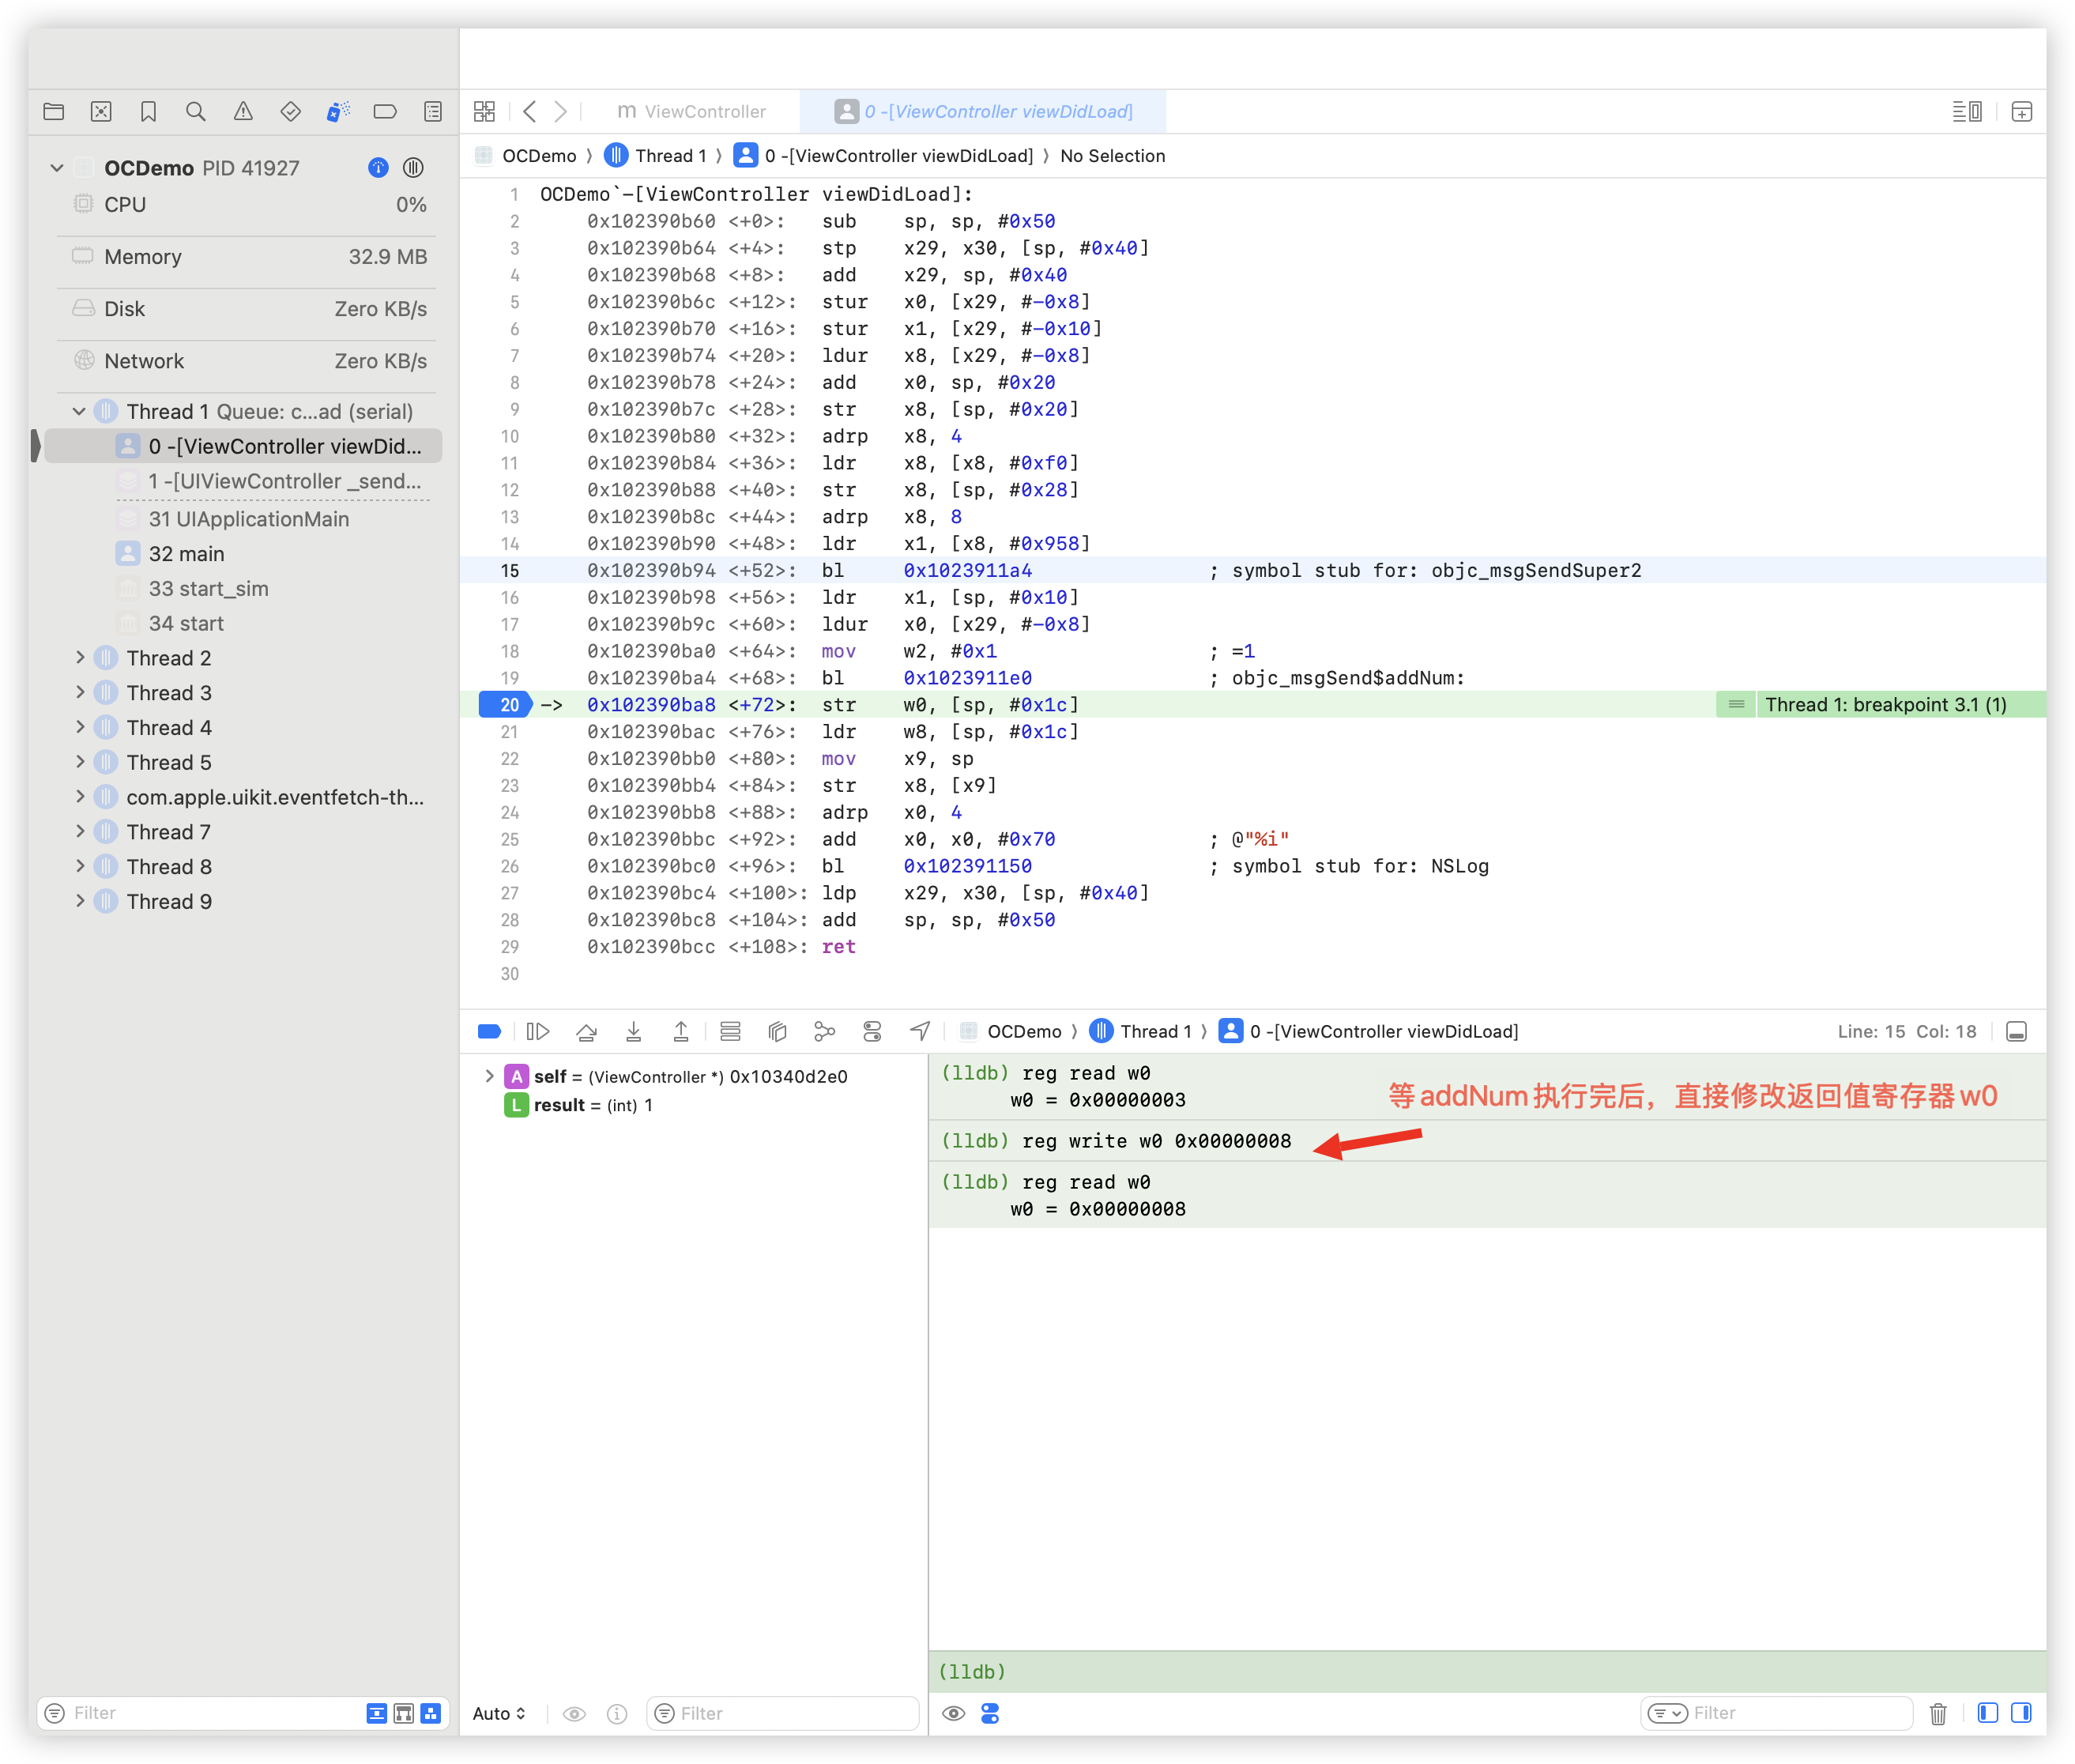Clear console with trash icon
The height and width of the screenshot is (1764, 2075).
(x=1938, y=1714)
